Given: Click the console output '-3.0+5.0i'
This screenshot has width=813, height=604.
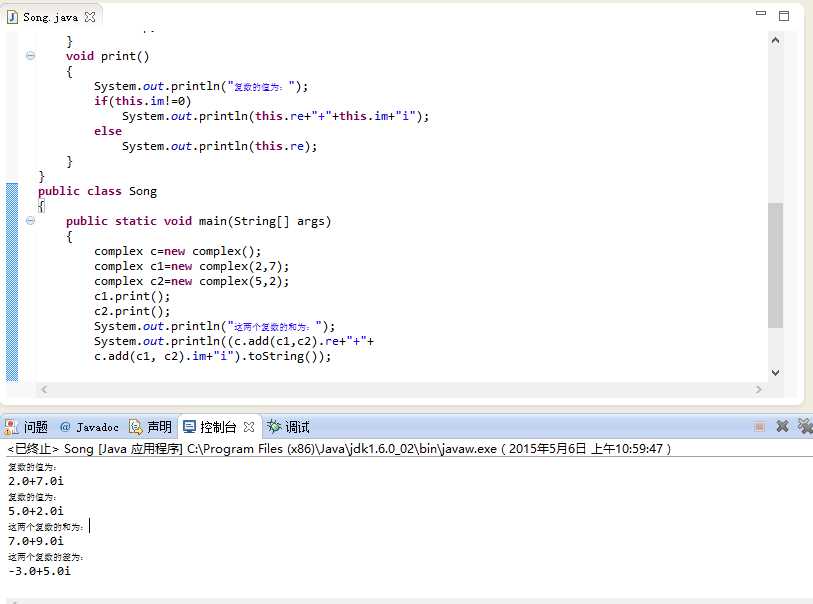Looking at the screenshot, I should click(39, 571).
